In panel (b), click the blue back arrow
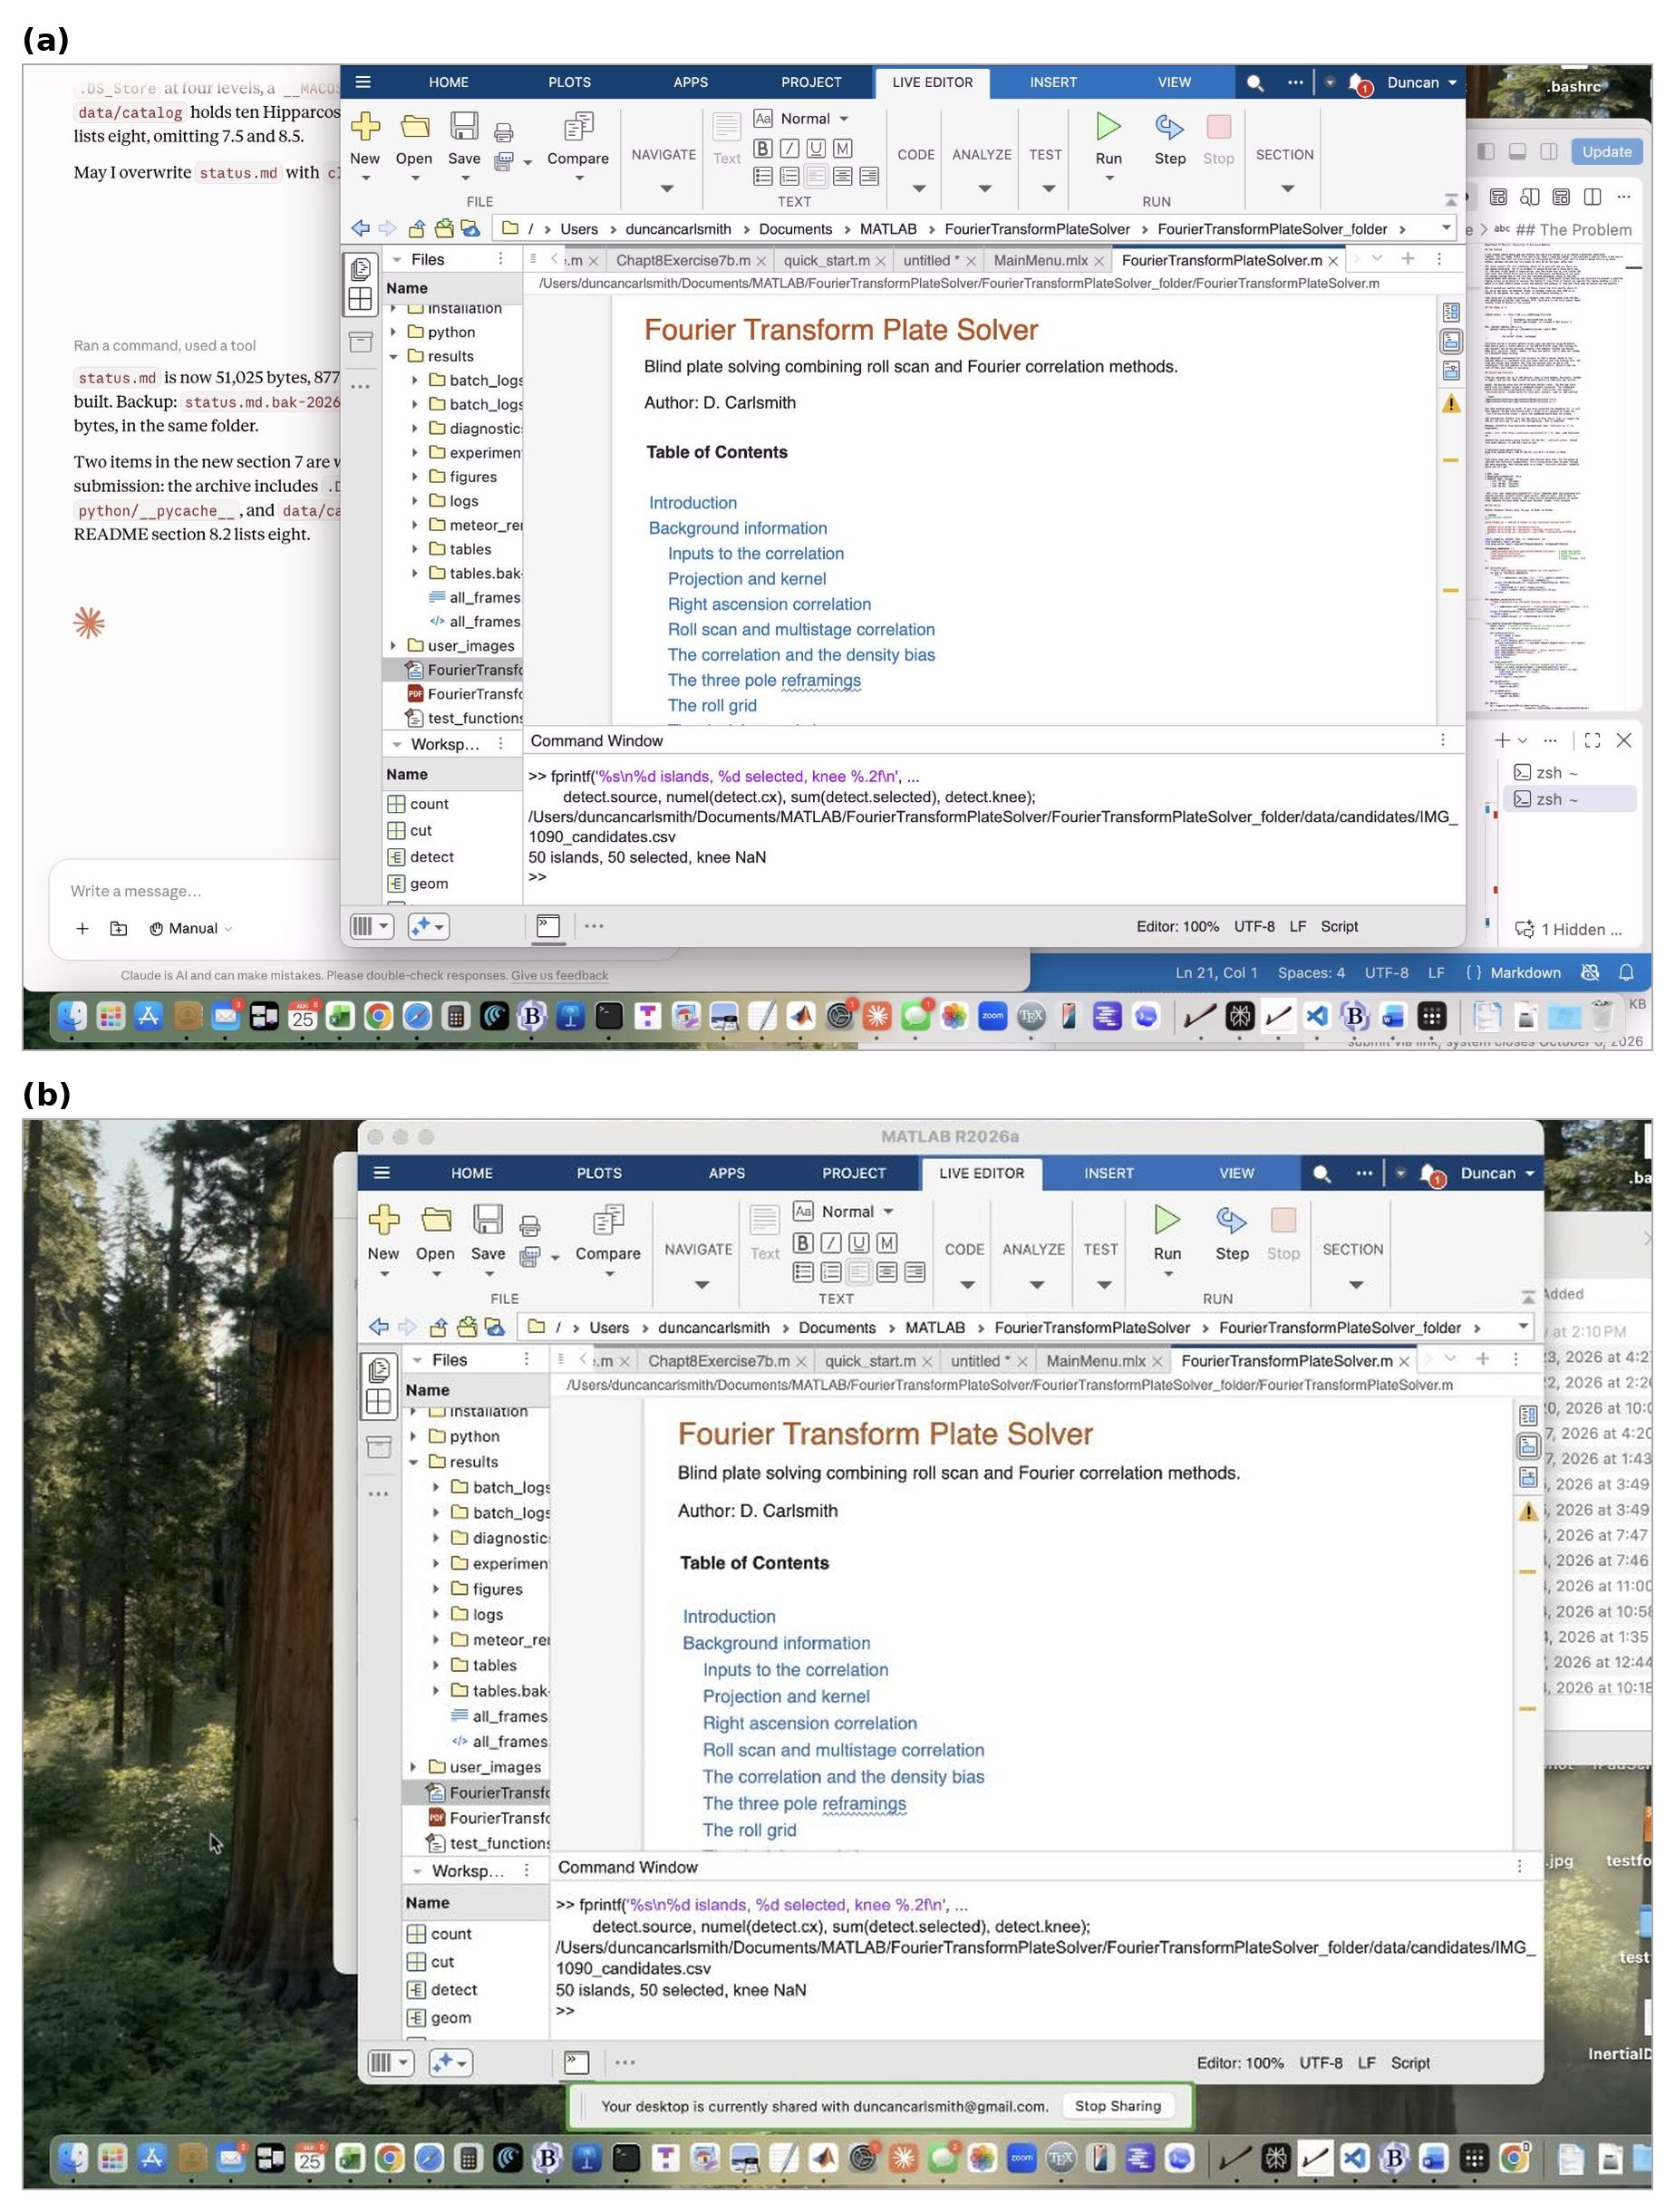The height and width of the screenshot is (2212, 1675). (x=379, y=1327)
